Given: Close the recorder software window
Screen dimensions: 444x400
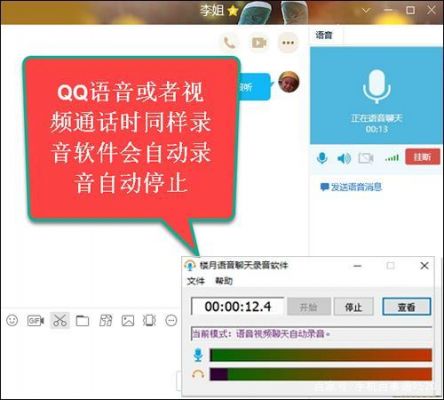Looking at the screenshot, I should click(424, 266).
